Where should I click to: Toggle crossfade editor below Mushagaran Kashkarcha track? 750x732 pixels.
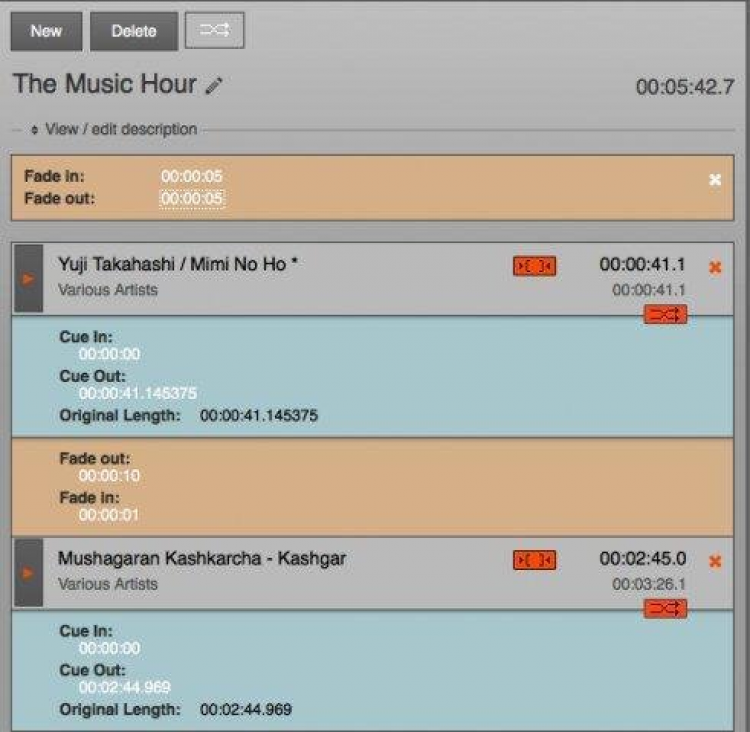pos(665,609)
